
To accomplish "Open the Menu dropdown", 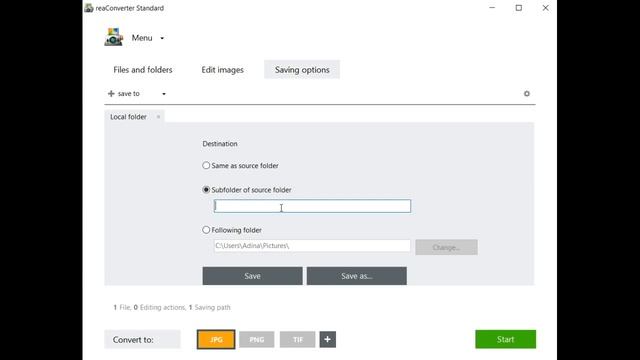I will click(x=147, y=38).
